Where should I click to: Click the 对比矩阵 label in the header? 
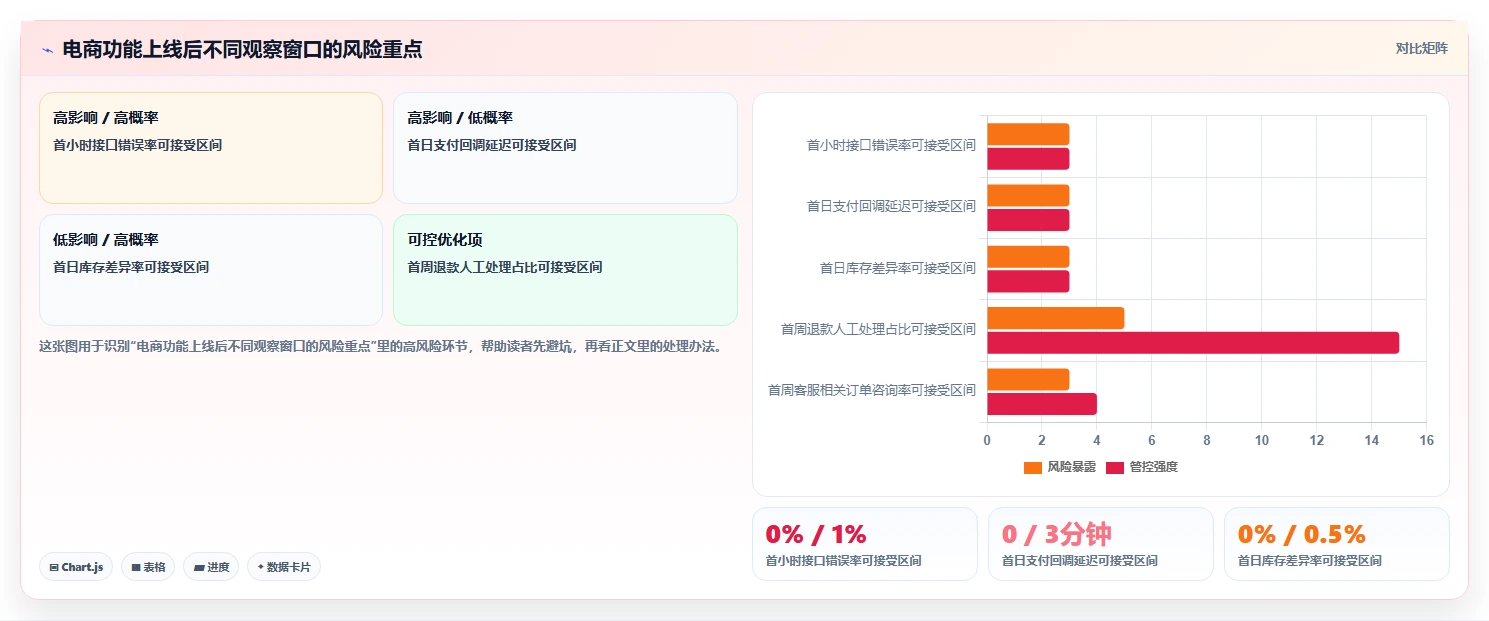(1422, 48)
